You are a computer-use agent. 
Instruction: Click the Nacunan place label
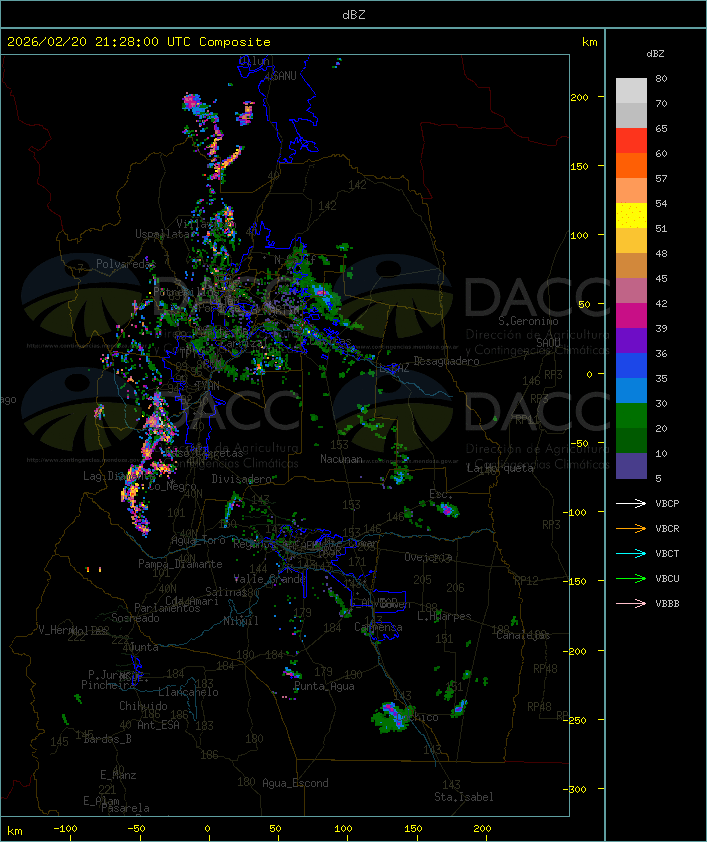[x=341, y=459]
